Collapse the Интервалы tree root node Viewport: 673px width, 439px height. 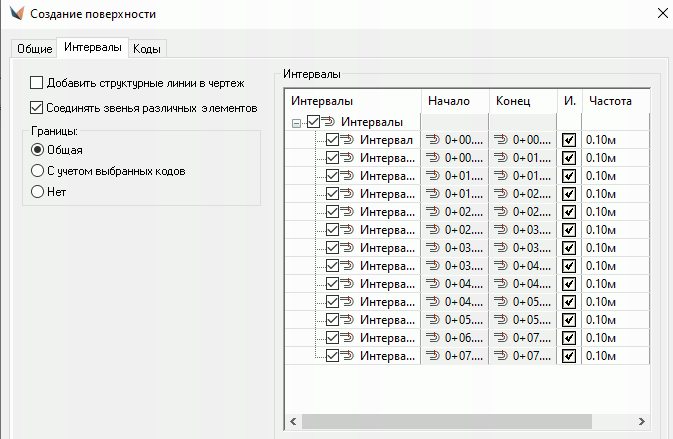pos(297,122)
